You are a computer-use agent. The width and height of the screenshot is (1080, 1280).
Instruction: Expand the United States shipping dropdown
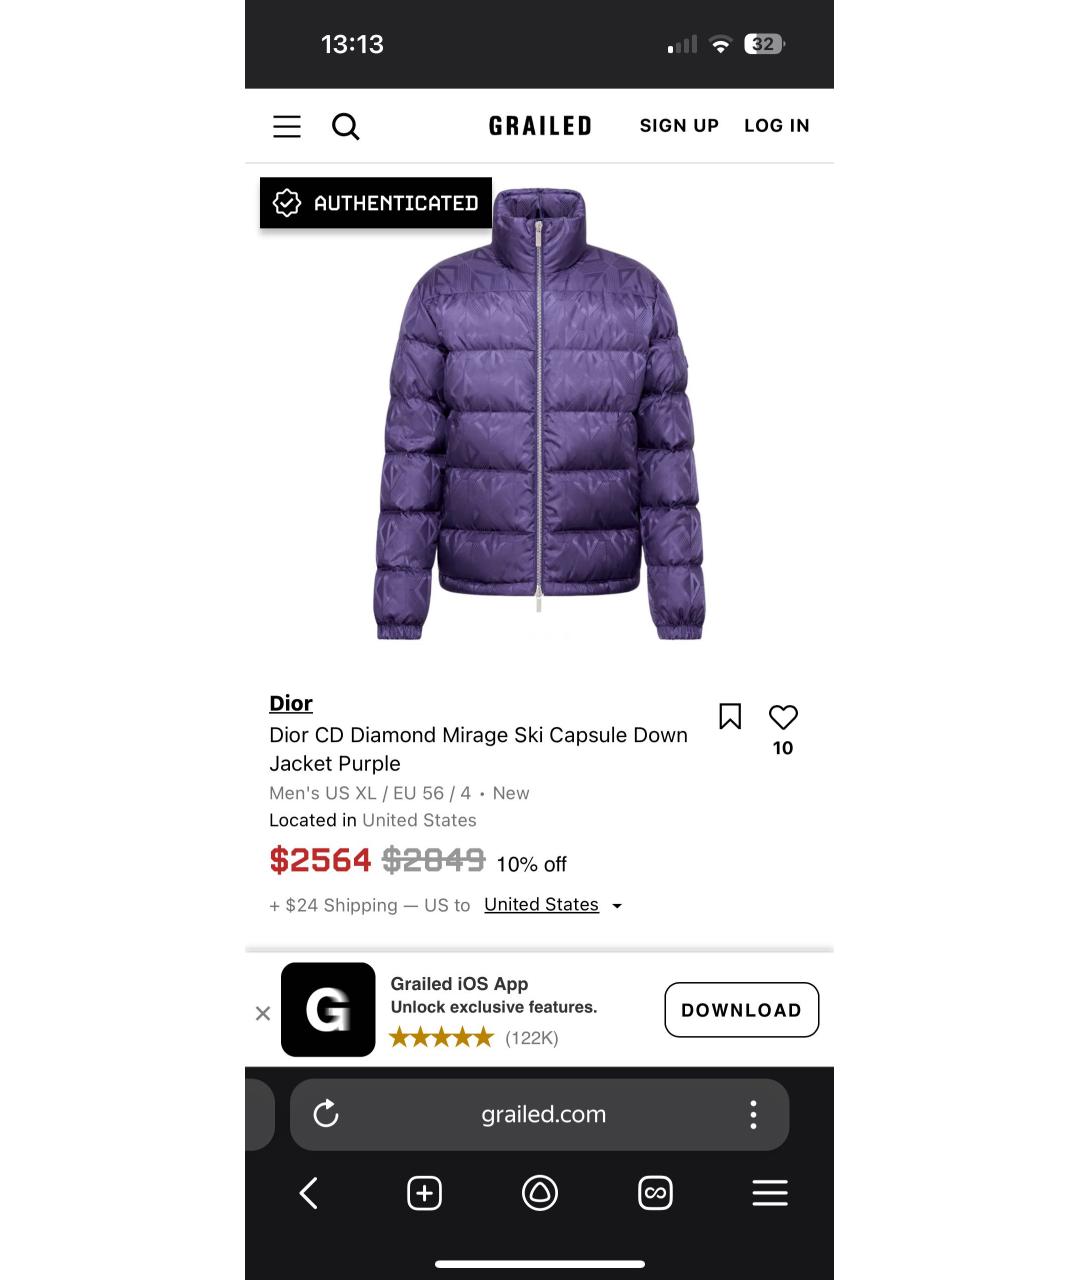[541, 904]
